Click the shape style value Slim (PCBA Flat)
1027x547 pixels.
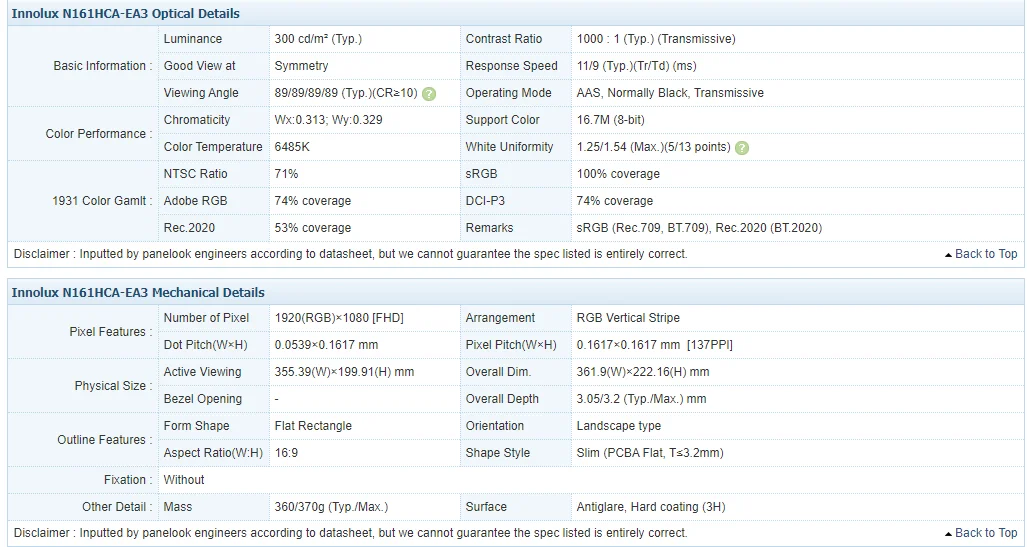650,453
